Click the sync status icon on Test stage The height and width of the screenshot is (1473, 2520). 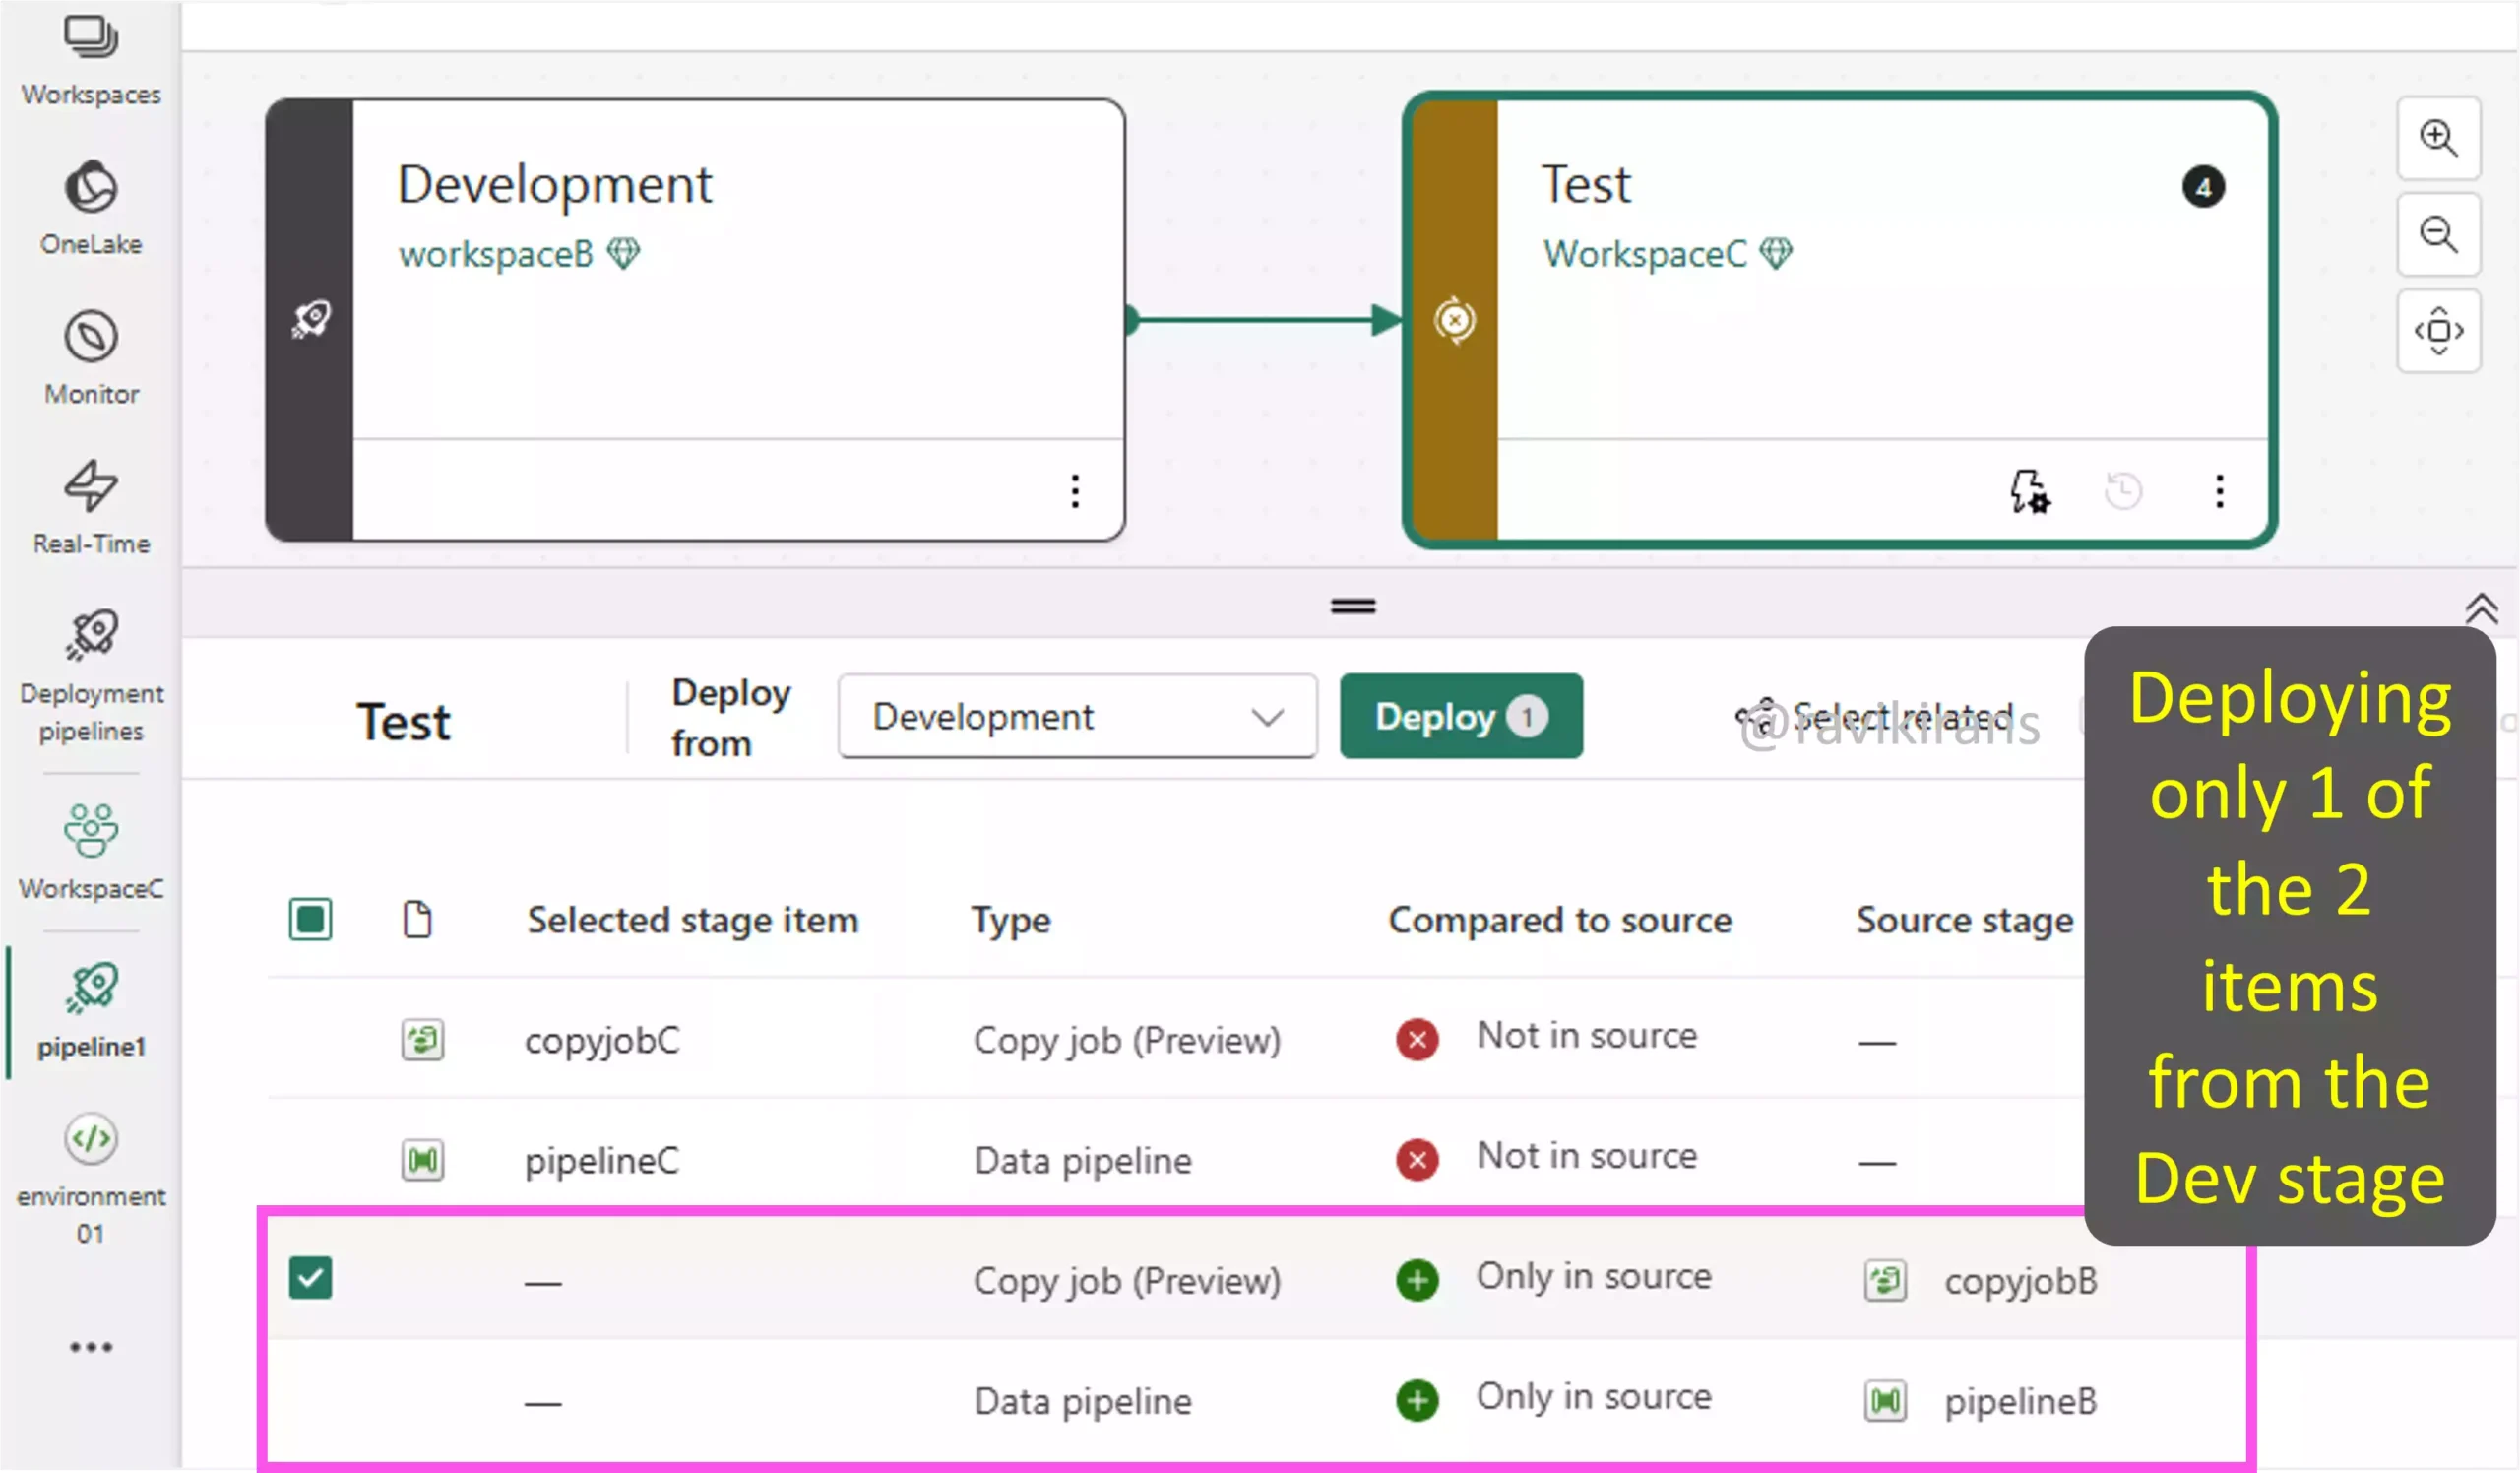(x=1455, y=320)
